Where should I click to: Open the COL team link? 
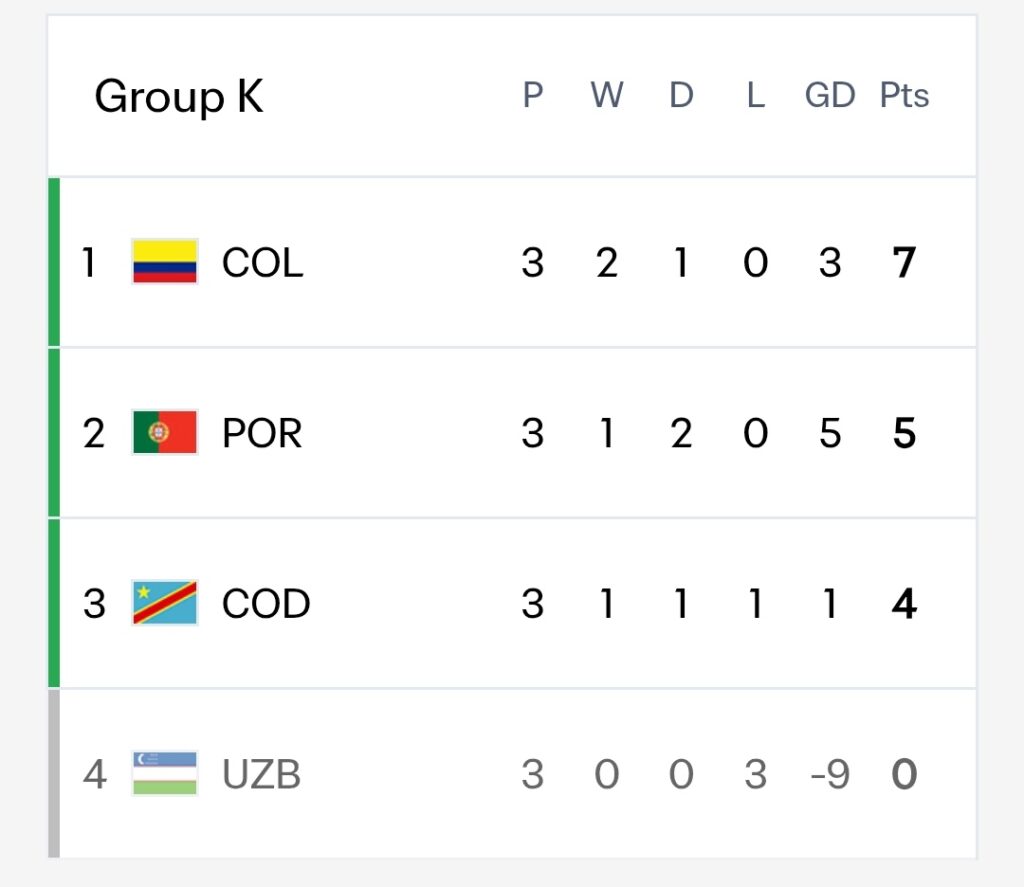pyautogui.click(x=263, y=263)
